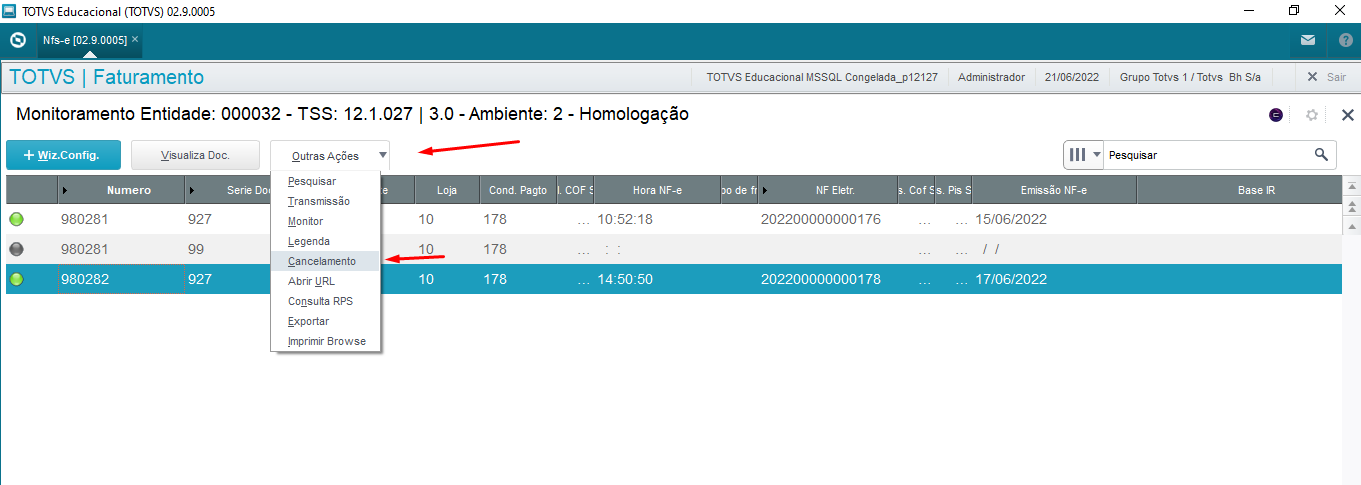The height and width of the screenshot is (485, 1361).
Task: Click time cell 14:50:50
Action: [625, 279]
